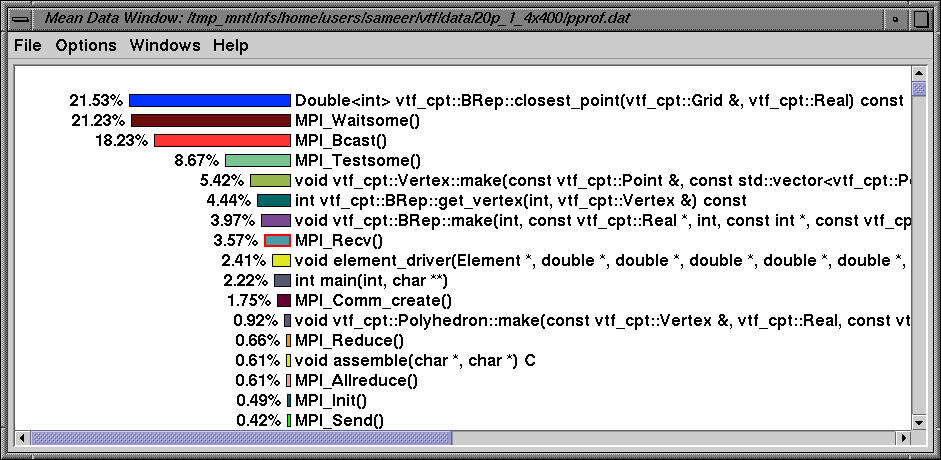Screen dimensions: 941x460
Task: Click the yellow element_driver bar
Action: (x=281, y=260)
